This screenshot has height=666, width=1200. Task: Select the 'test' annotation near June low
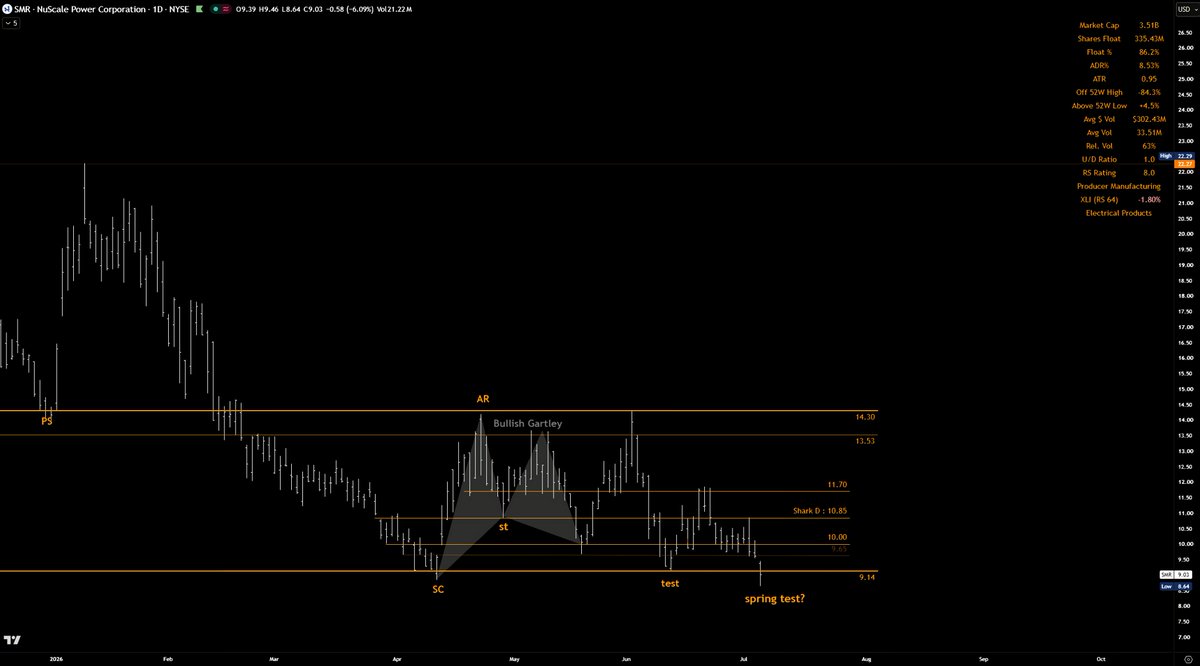tap(670, 583)
